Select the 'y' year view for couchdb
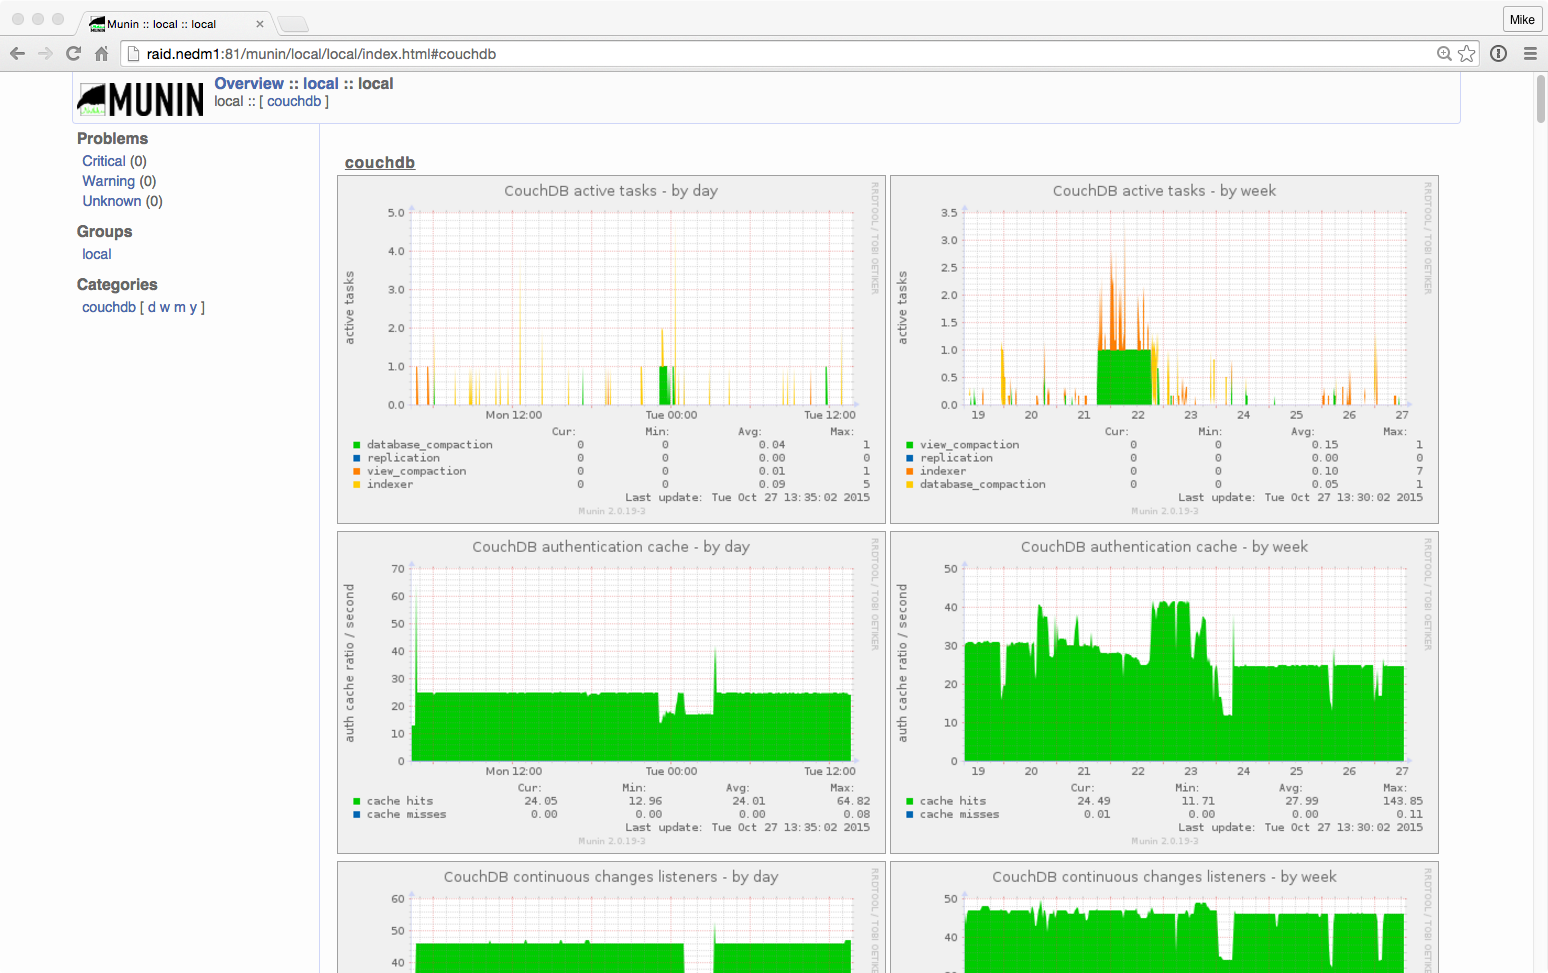The height and width of the screenshot is (973, 1548). click(x=193, y=307)
